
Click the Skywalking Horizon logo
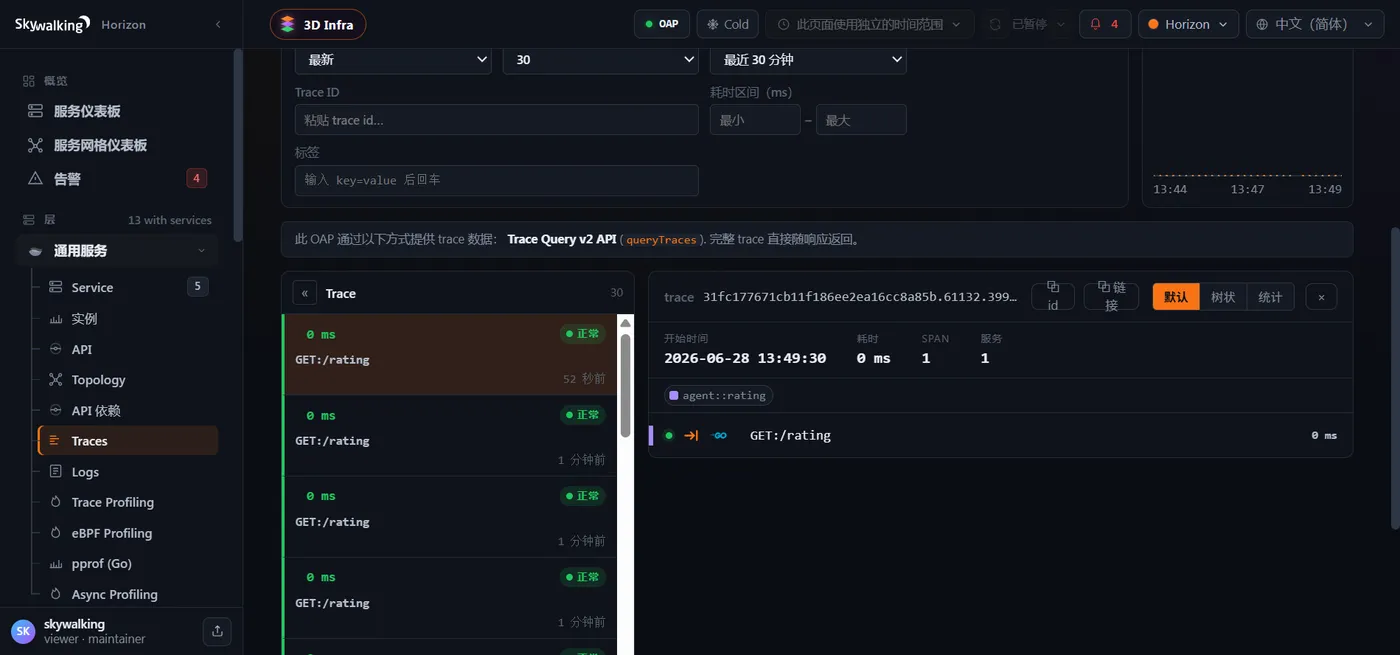(x=80, y=24)
